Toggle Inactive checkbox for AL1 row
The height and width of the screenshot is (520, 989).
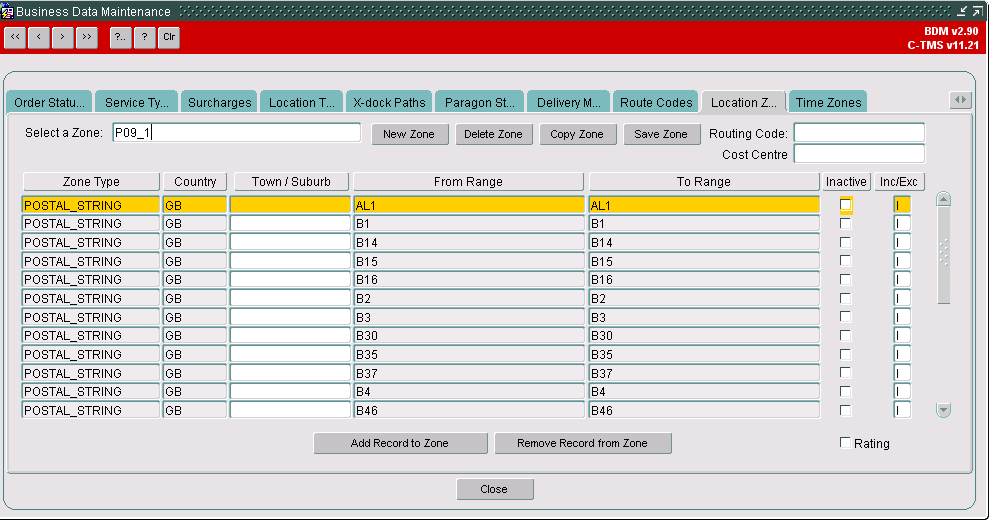[845, 204]
